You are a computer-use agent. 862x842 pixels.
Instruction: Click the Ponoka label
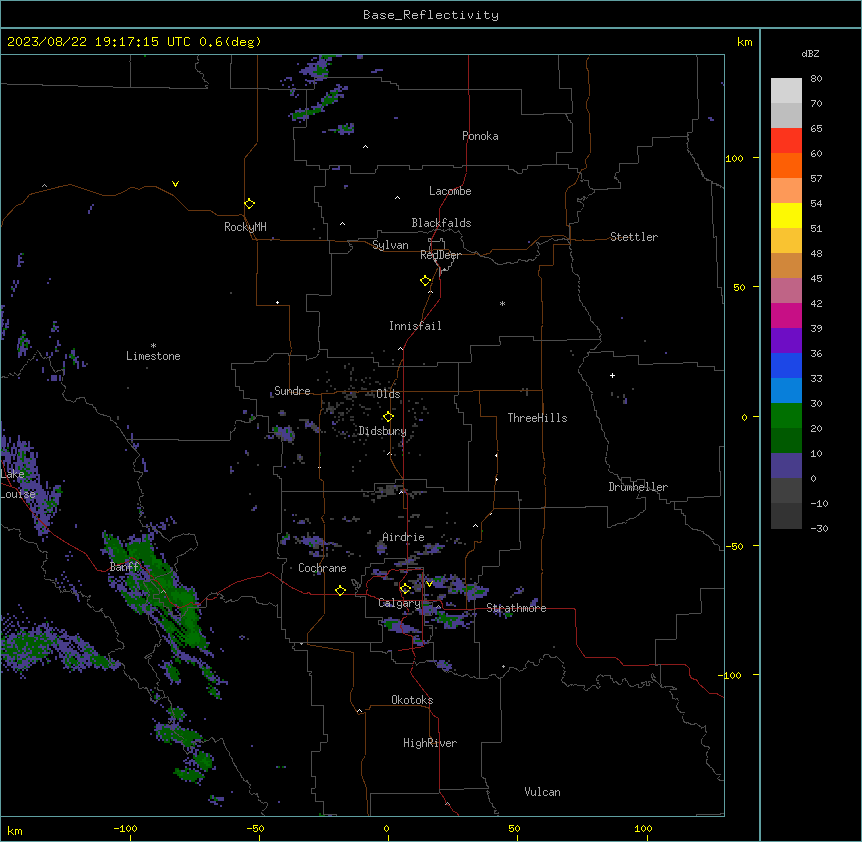480,136
